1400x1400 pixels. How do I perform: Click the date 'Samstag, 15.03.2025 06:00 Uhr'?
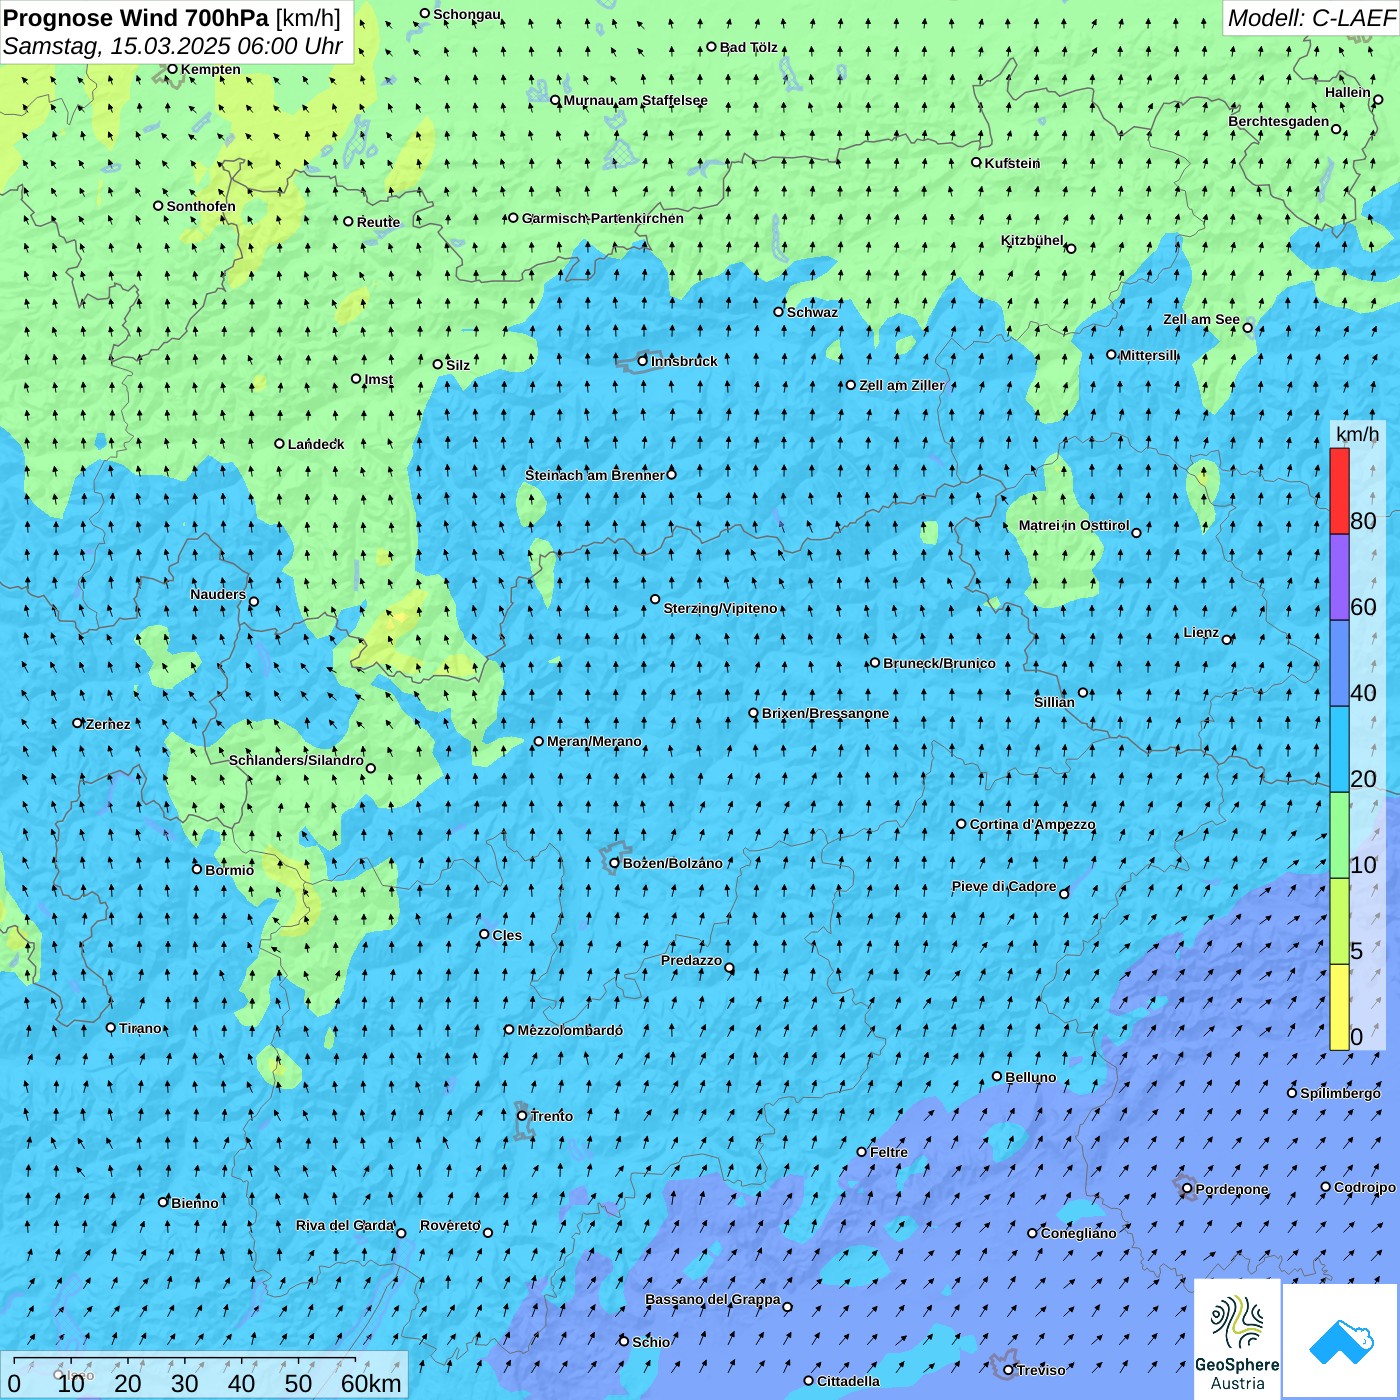pos(173,46)
